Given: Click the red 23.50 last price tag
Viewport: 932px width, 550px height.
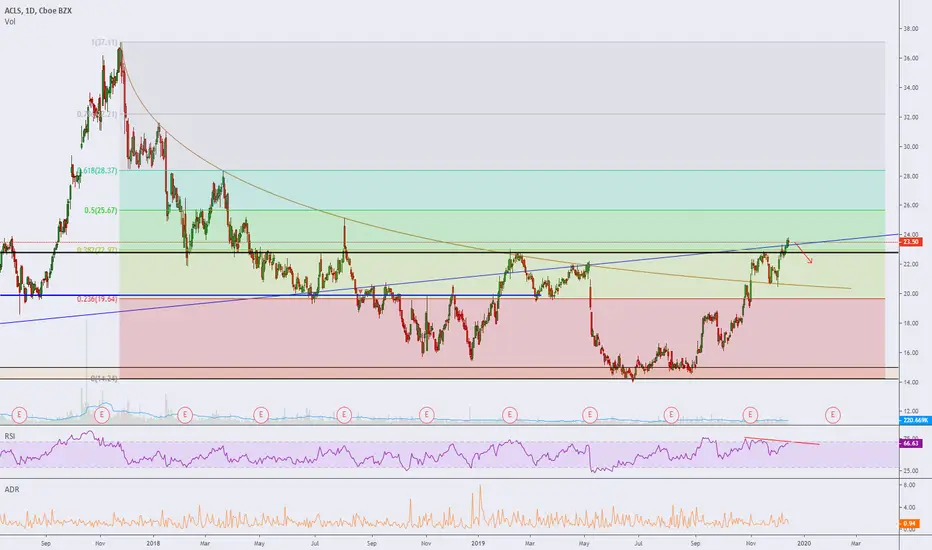Looking at the screenshot, I should (911, 242).
